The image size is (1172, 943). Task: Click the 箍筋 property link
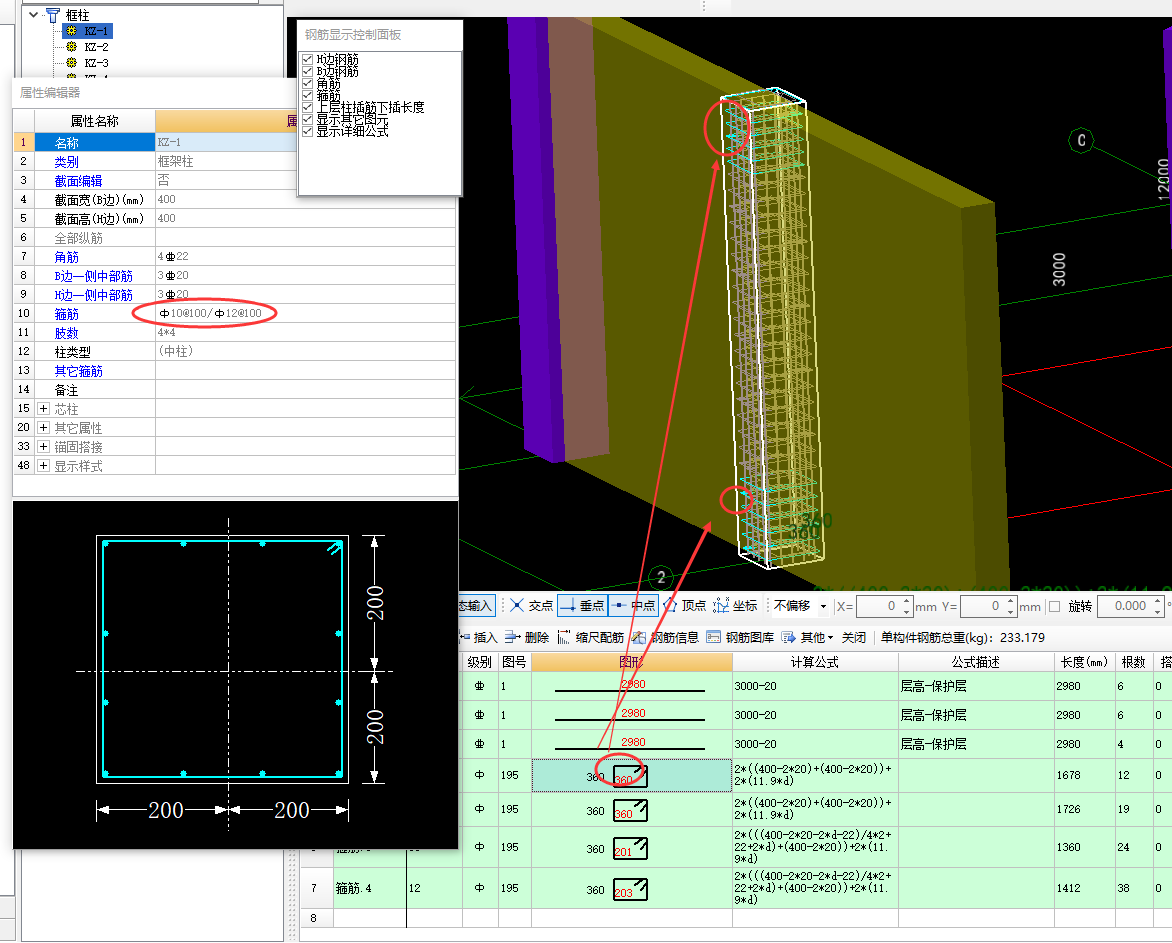(x=67, y=314)
